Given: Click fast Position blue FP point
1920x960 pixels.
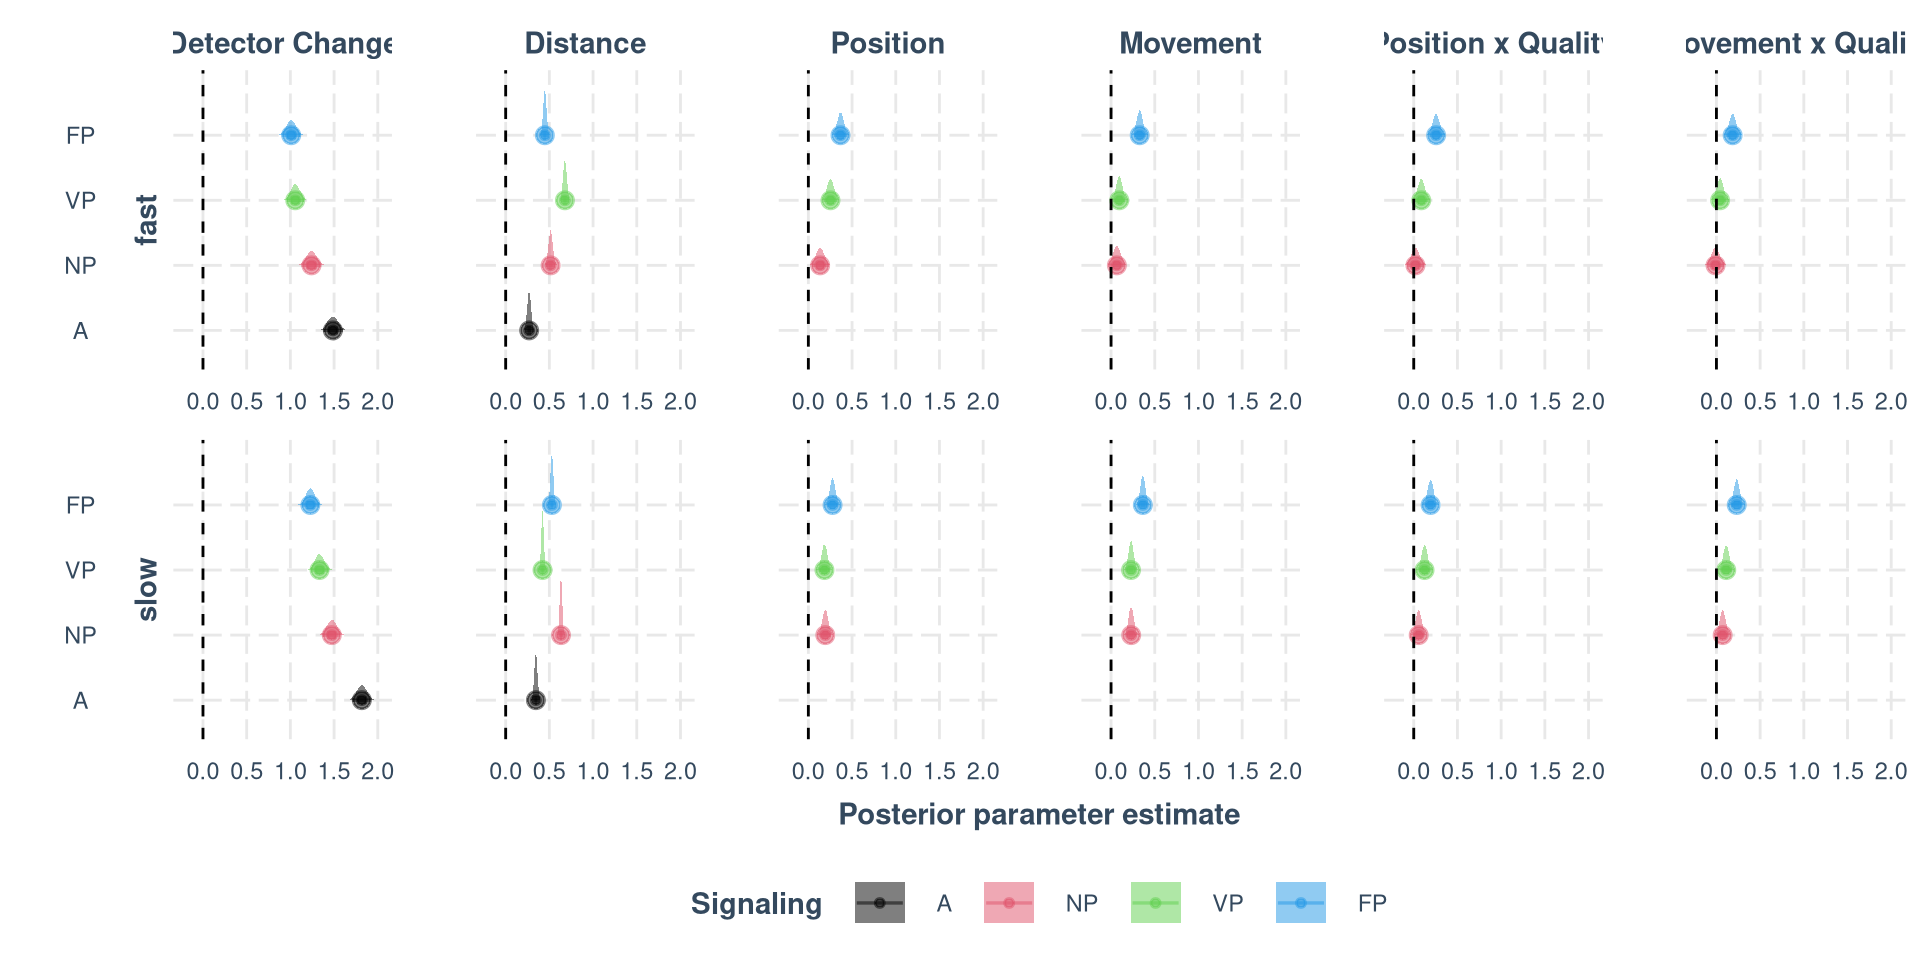Looking at the screenshot, I should pos(841,135).
